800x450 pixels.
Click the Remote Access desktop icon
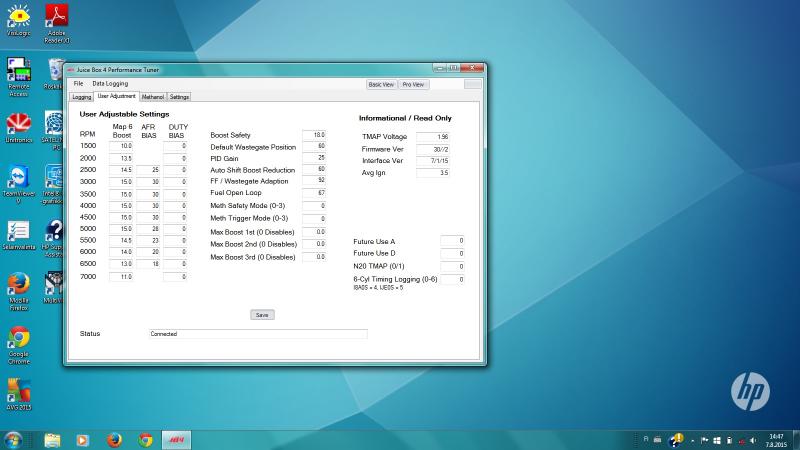pos(18,71)
